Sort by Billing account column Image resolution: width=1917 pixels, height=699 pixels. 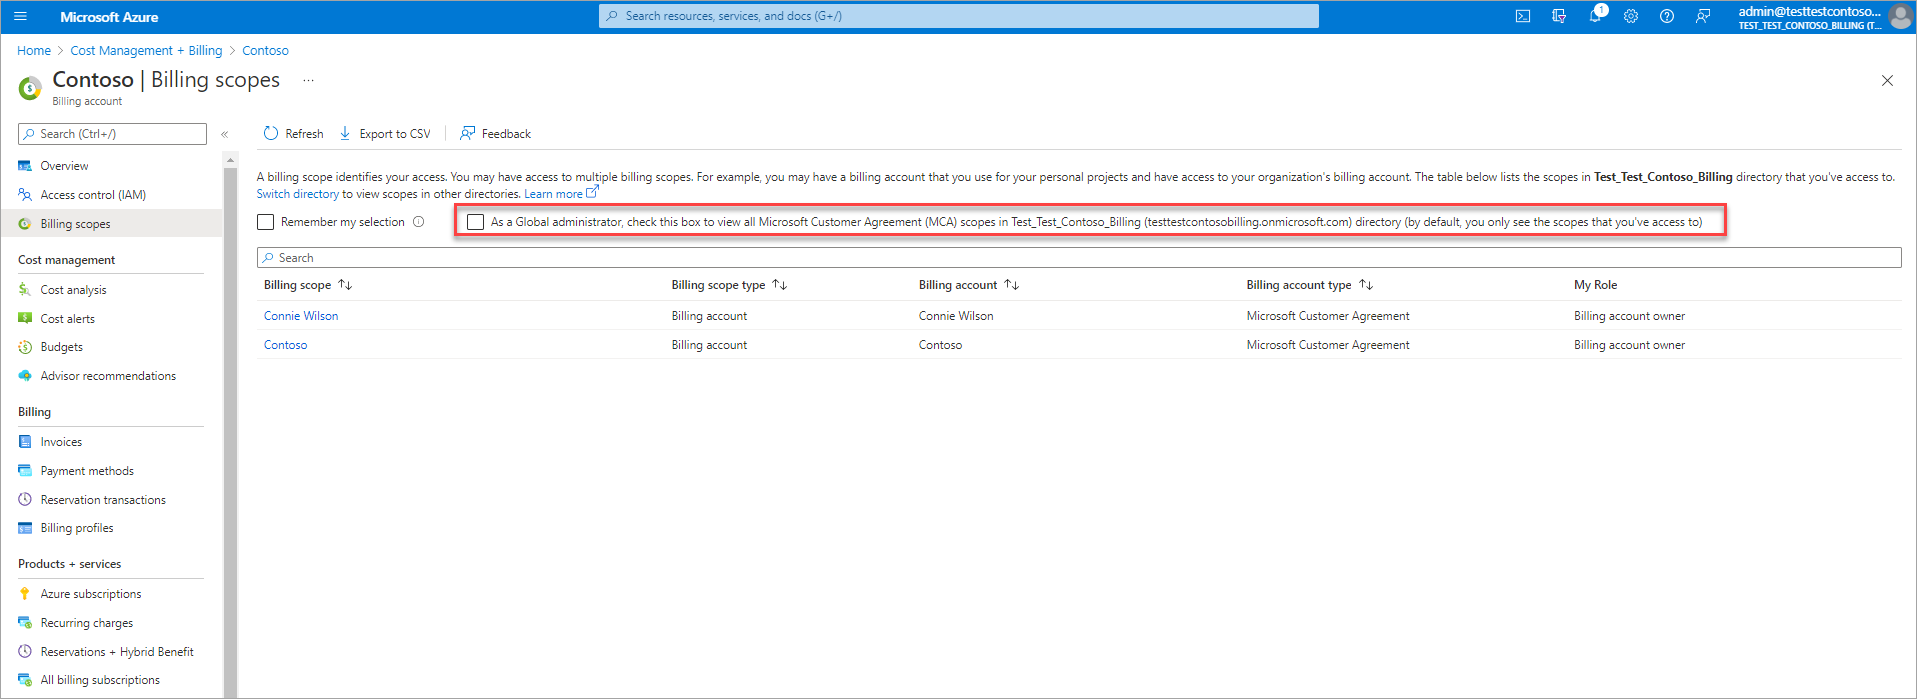[x=969, y=285]
